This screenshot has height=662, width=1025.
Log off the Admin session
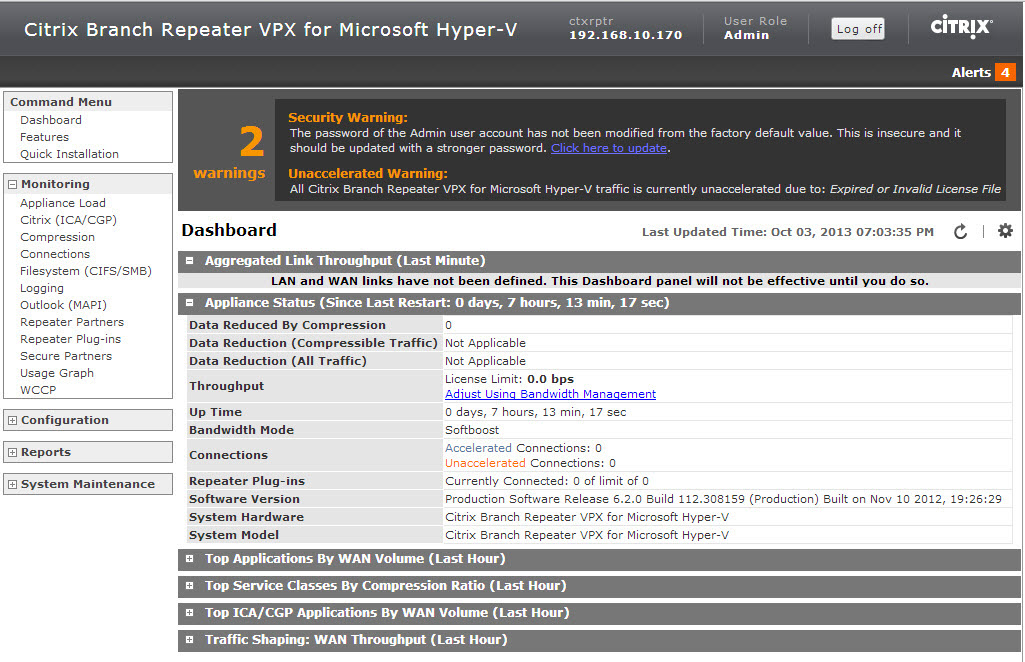coord(858,29)
